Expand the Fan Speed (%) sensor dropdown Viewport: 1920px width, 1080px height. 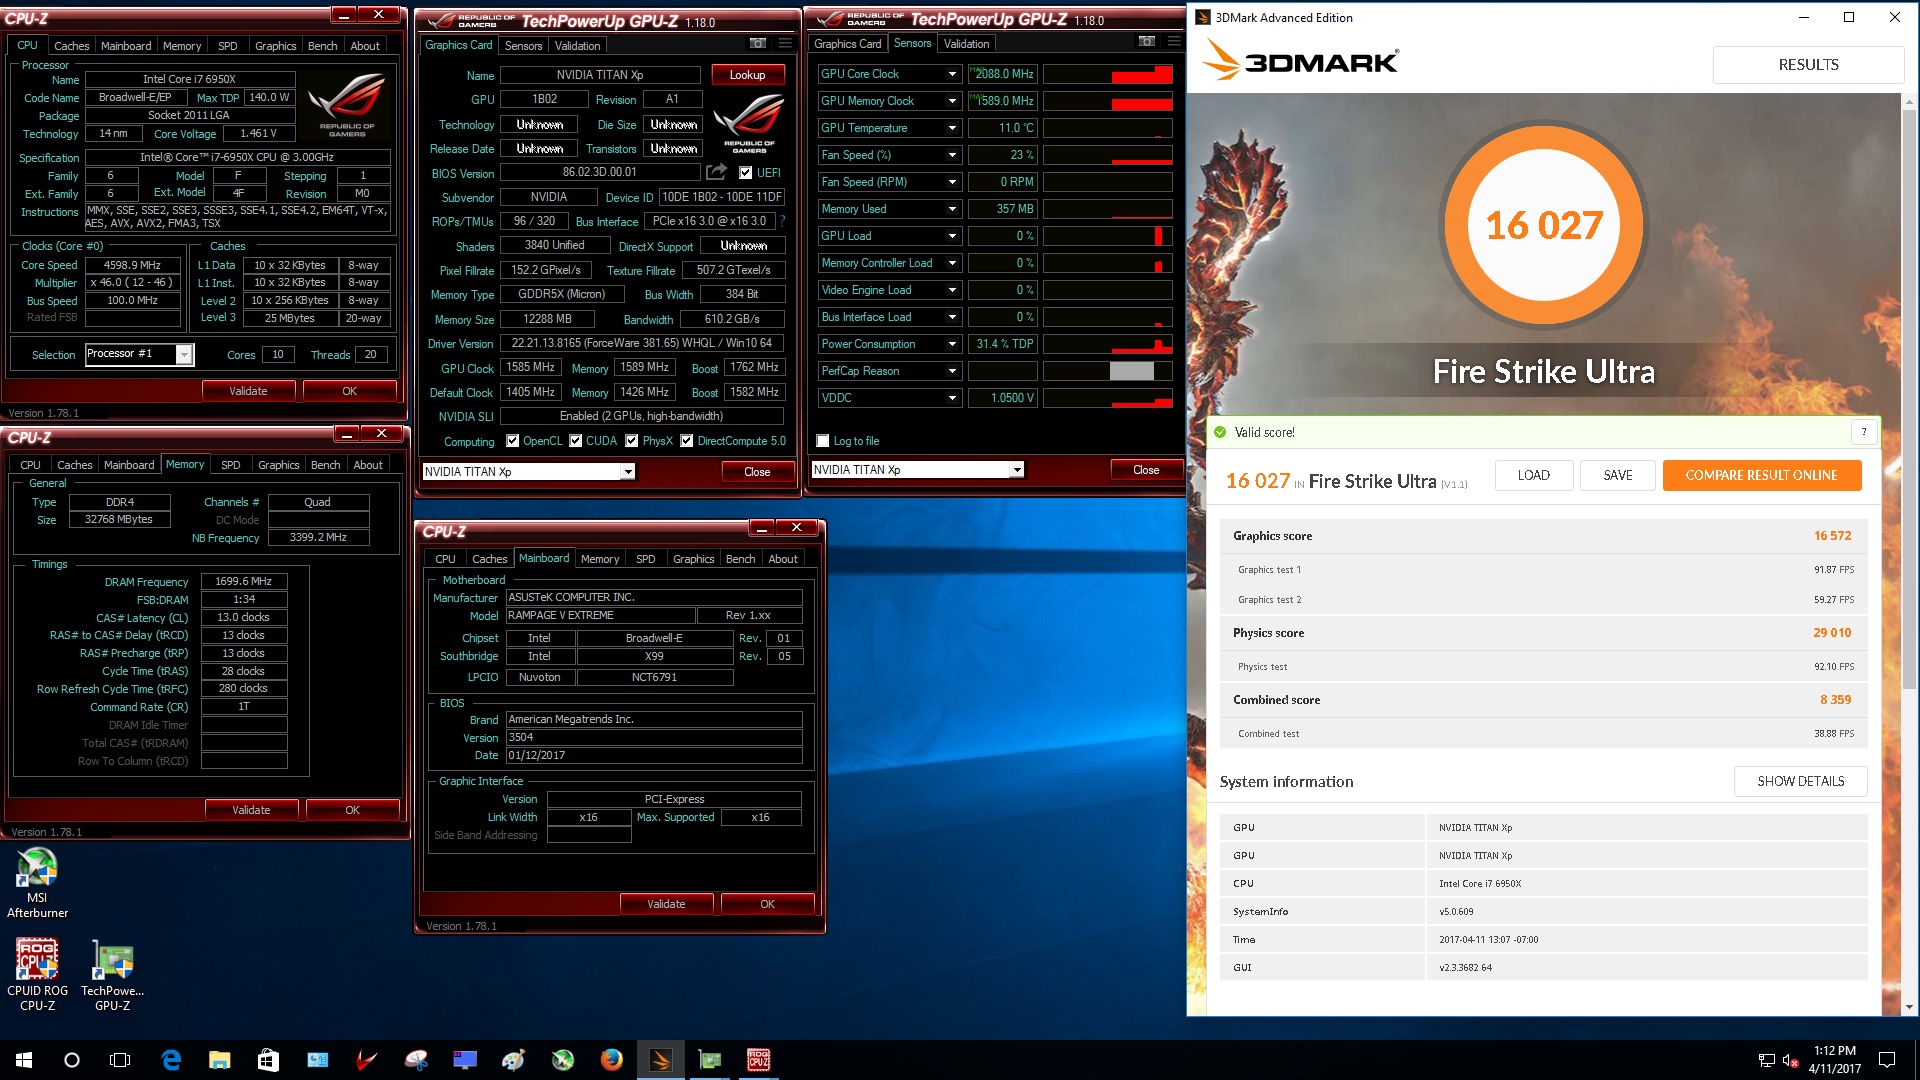(x=951, y=155)
